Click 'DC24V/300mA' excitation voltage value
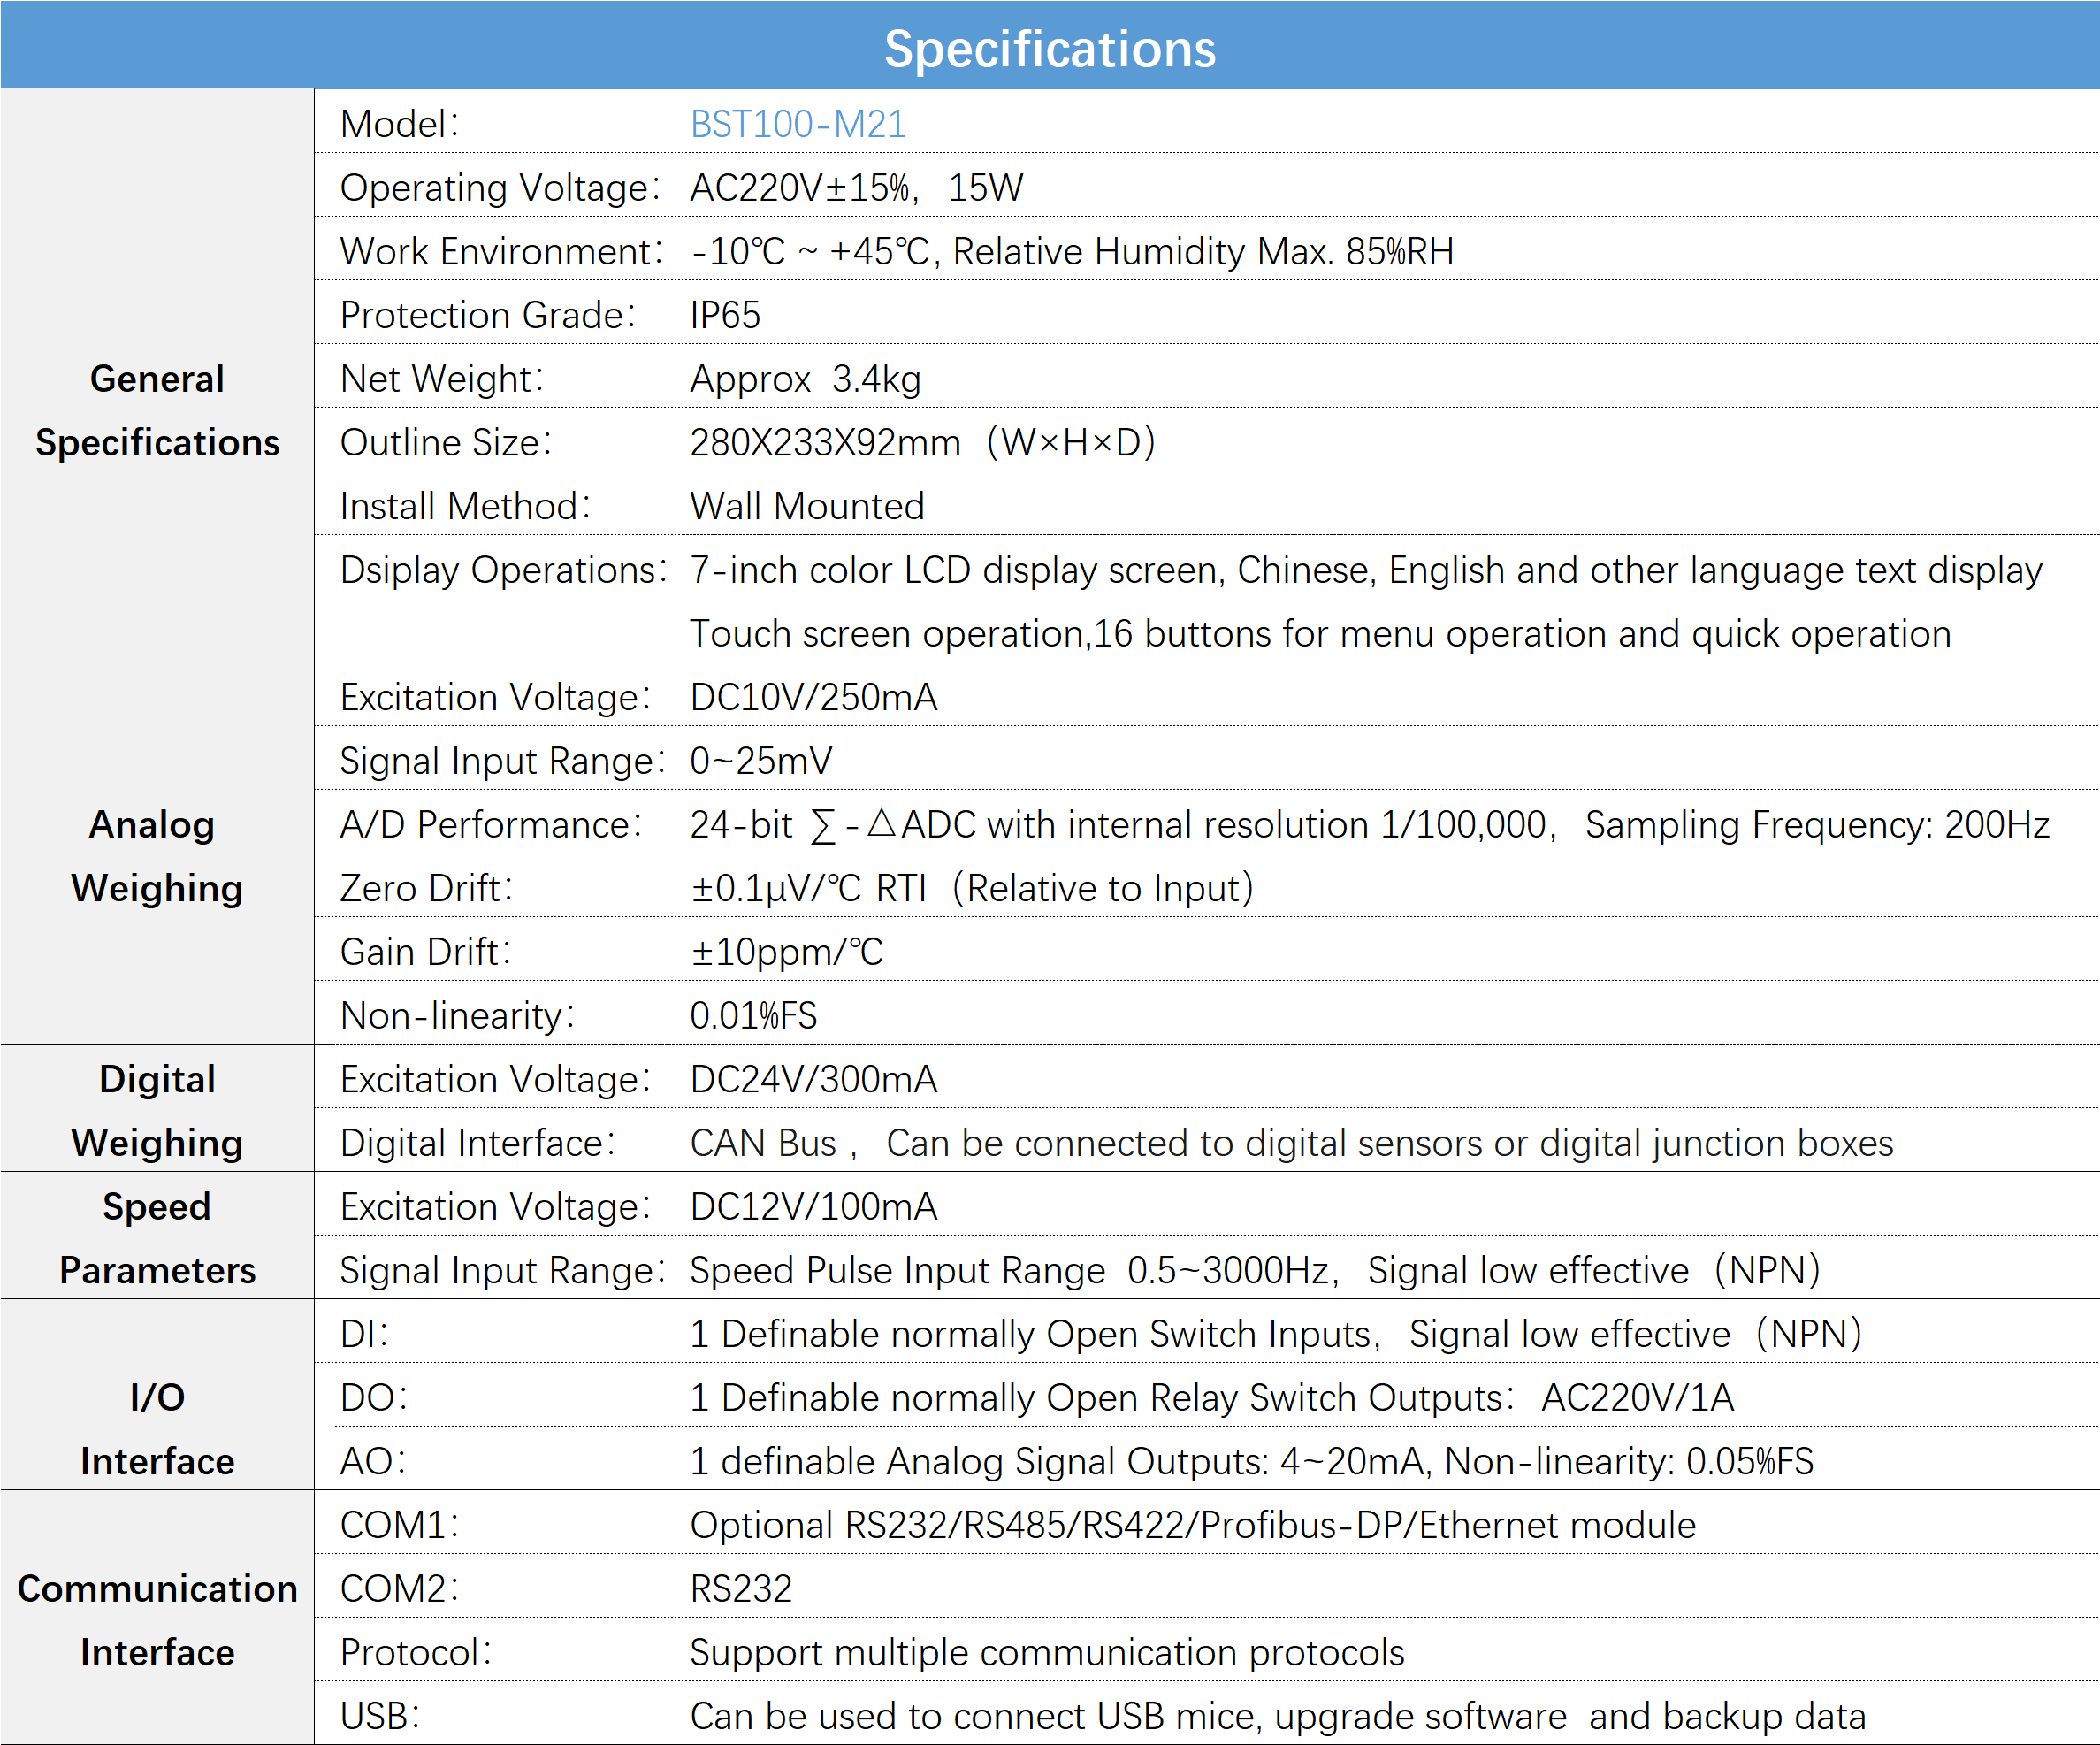Viewport: 2100px width, 1745px height. [814, 1079]
